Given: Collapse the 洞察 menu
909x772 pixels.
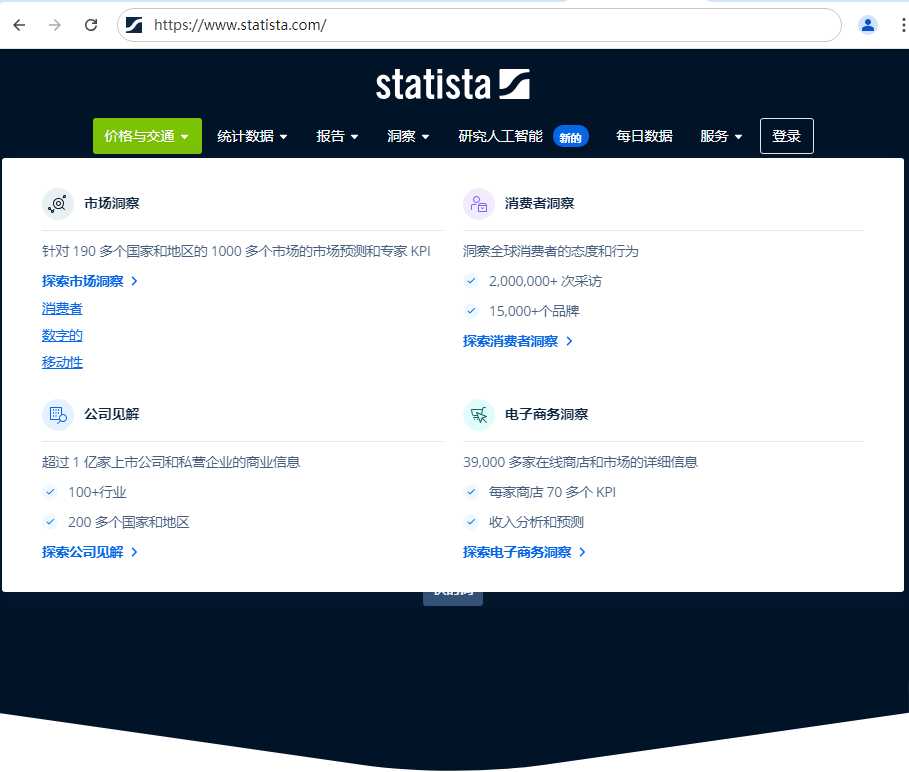Looking at the screenshot, I should pyautogui.click(x=408, y=136).
